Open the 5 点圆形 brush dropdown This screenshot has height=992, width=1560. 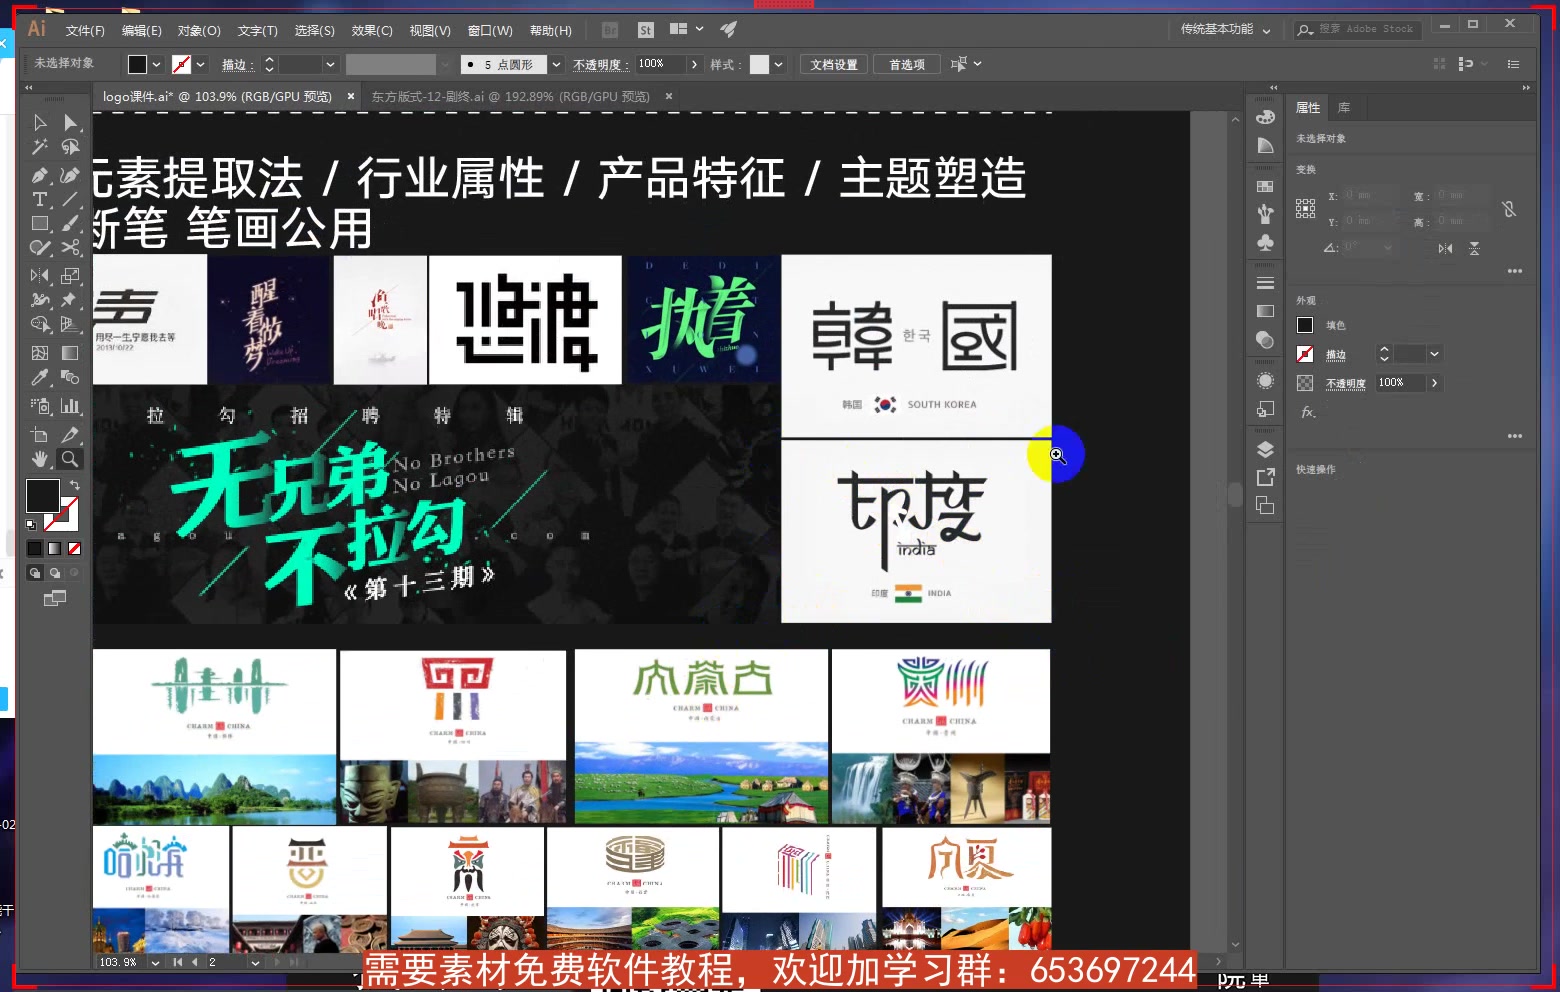557,64
